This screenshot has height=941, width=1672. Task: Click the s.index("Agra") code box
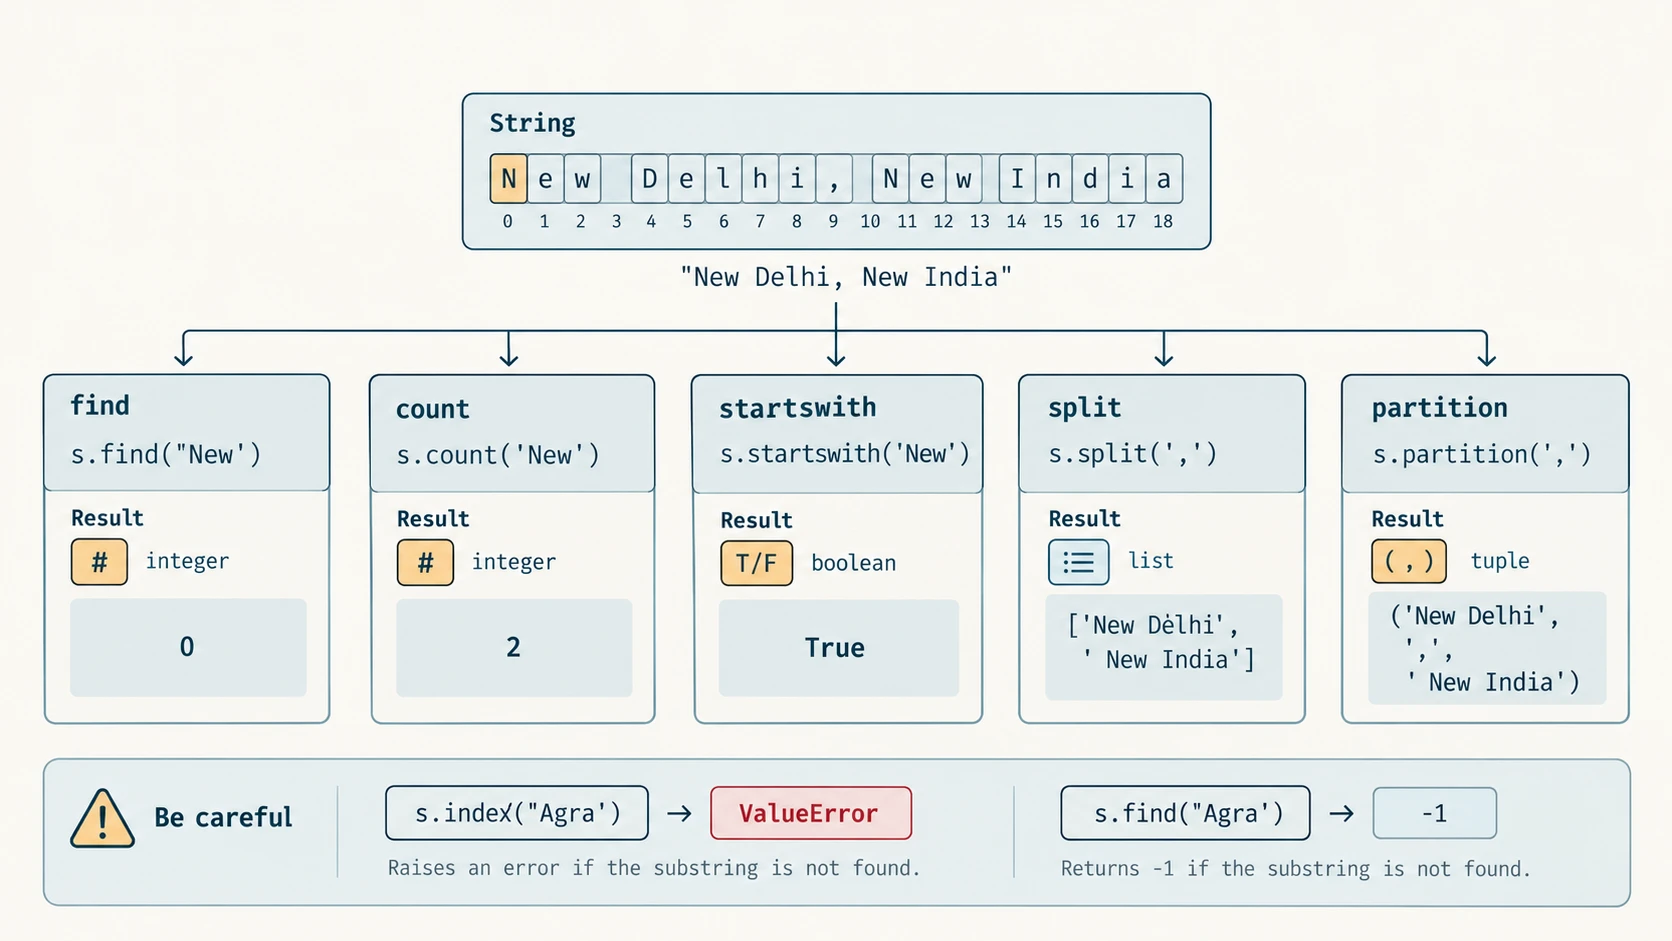tap(517, 813)
